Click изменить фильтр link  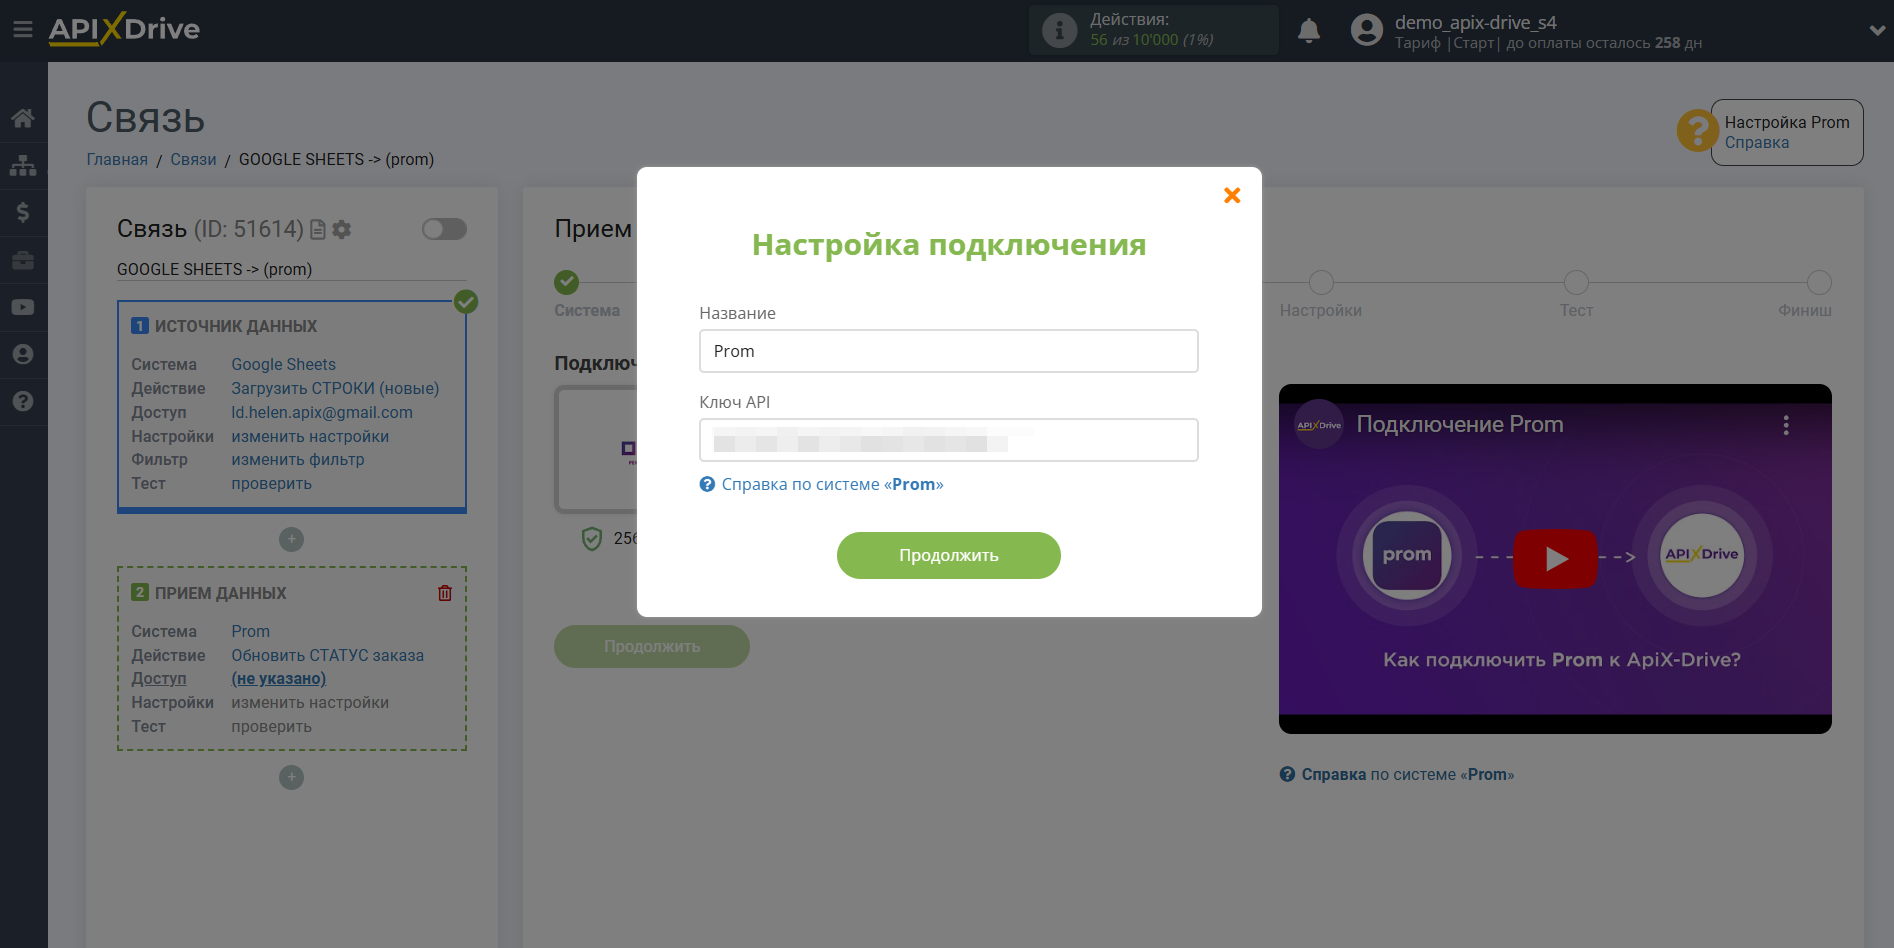click(x=298, y=460)
